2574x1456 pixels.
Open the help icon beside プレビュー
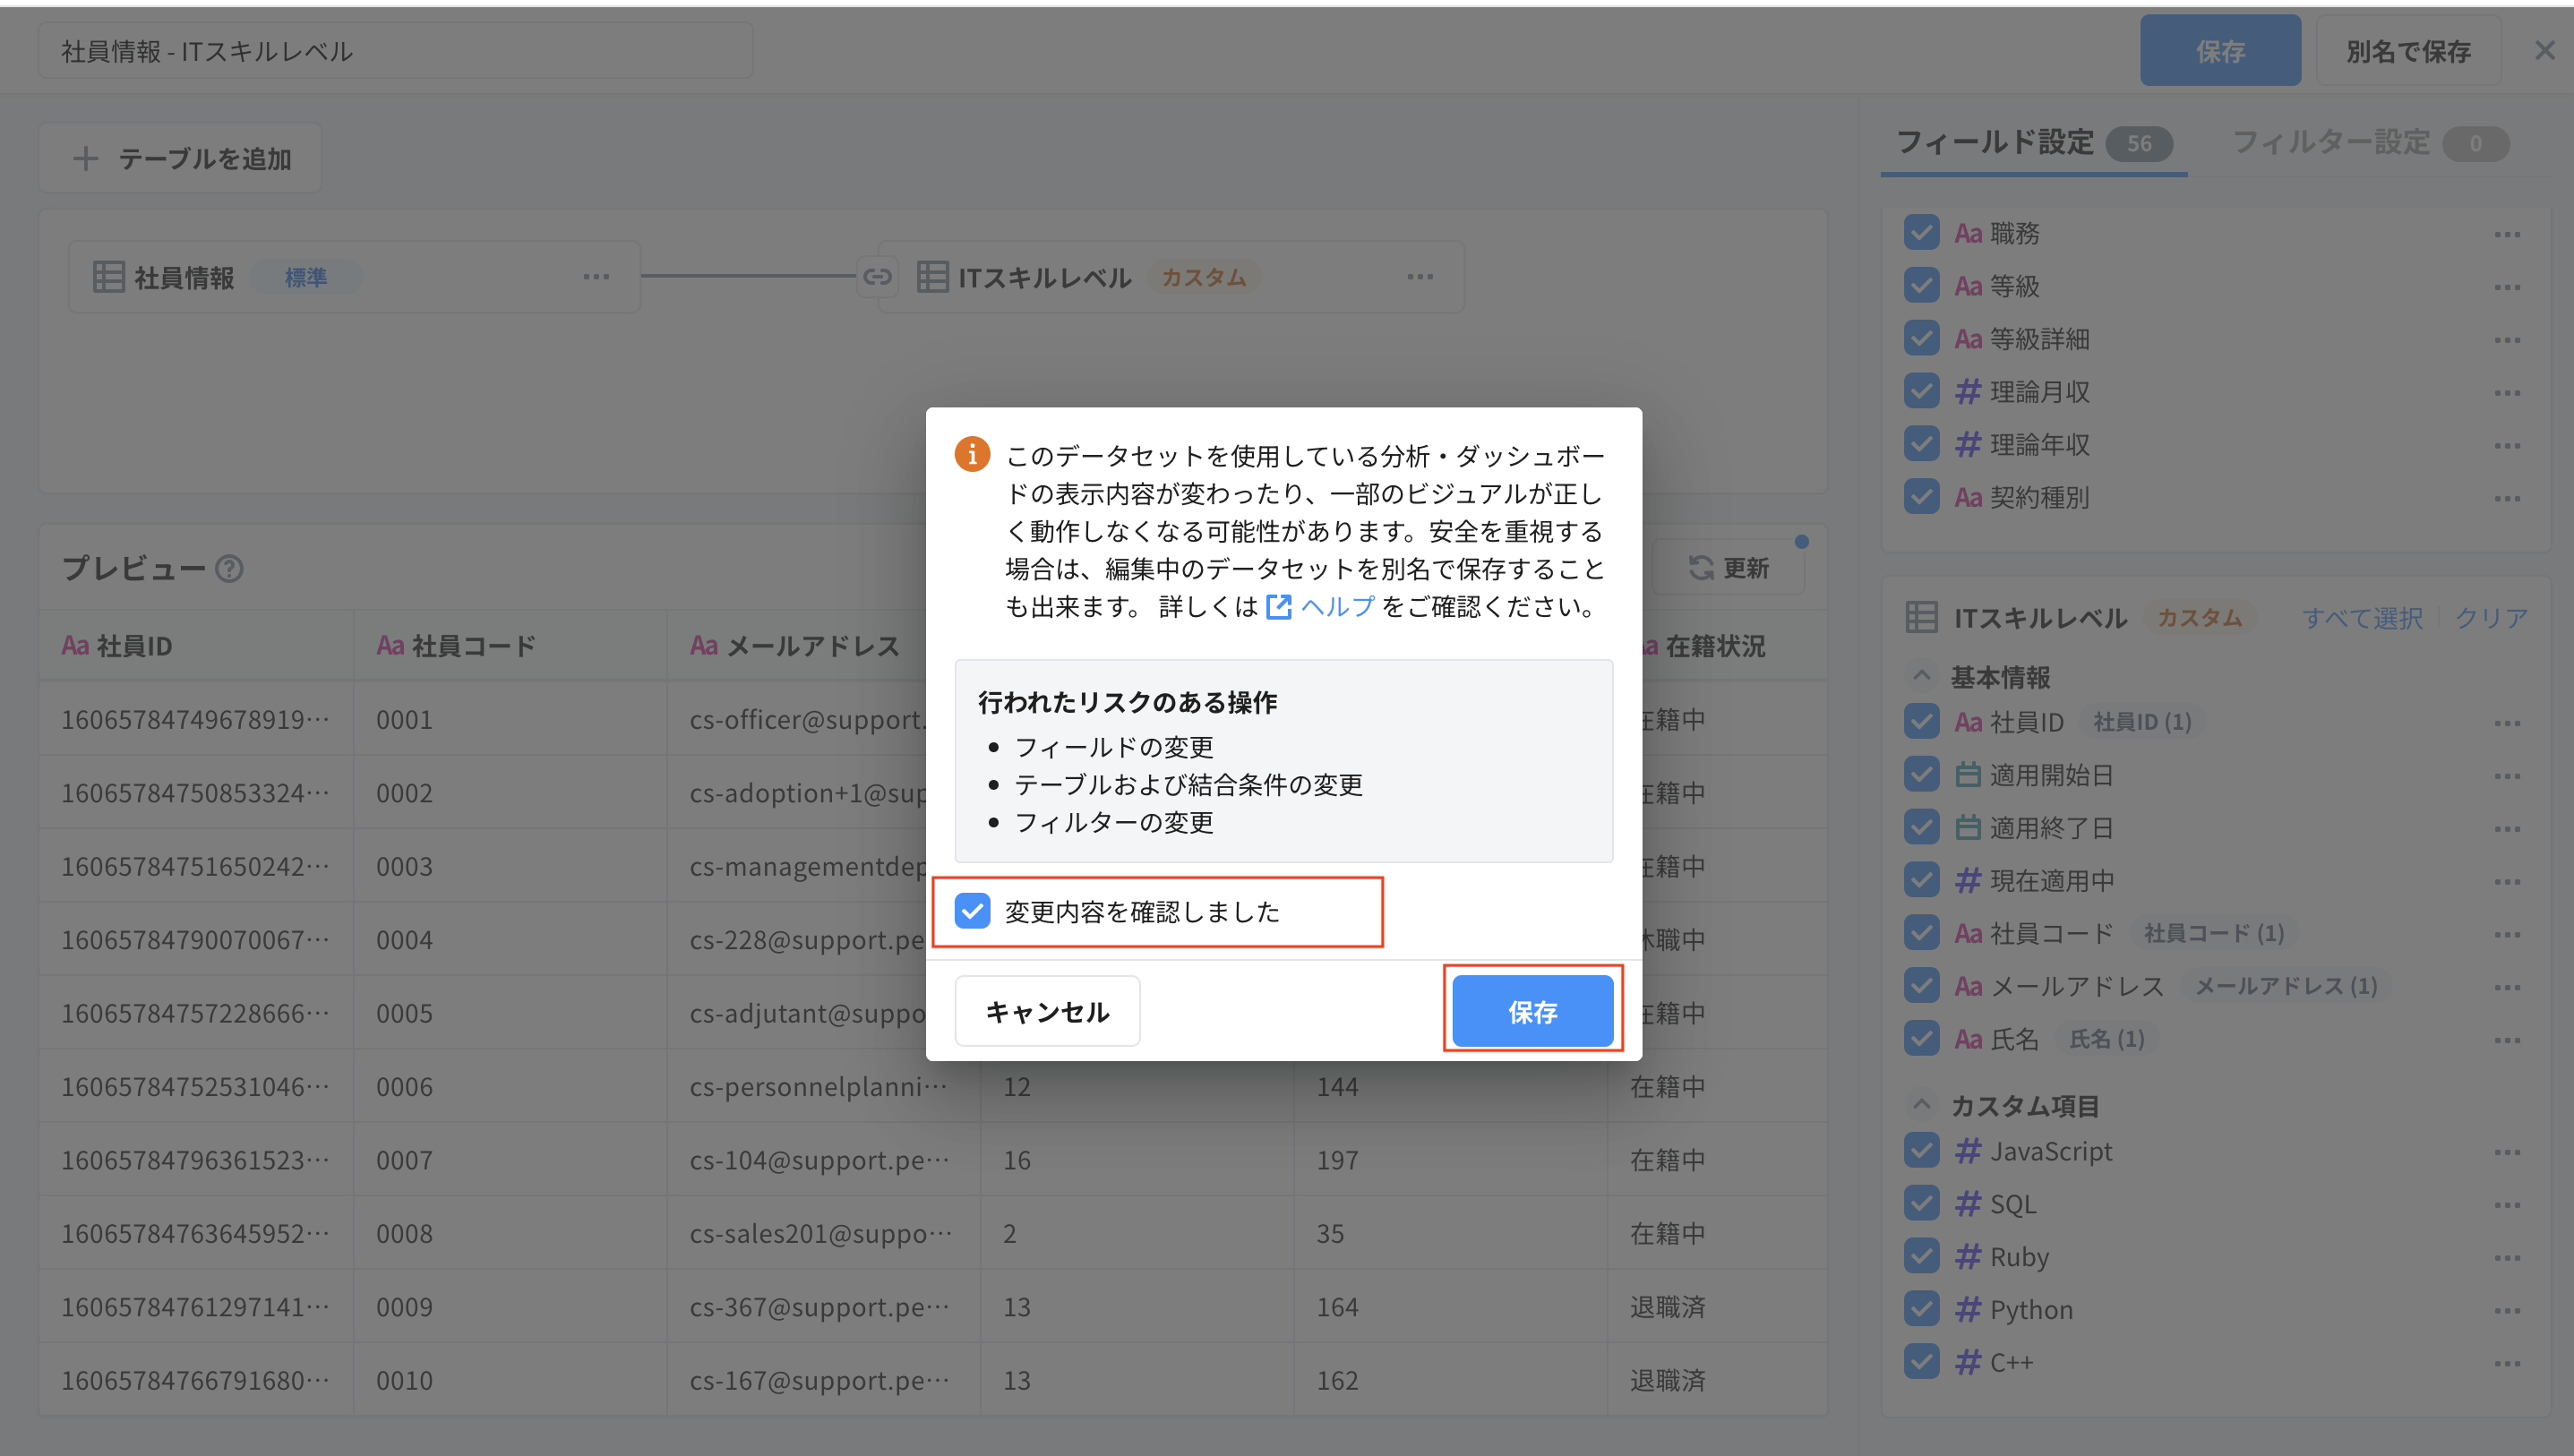231,570
